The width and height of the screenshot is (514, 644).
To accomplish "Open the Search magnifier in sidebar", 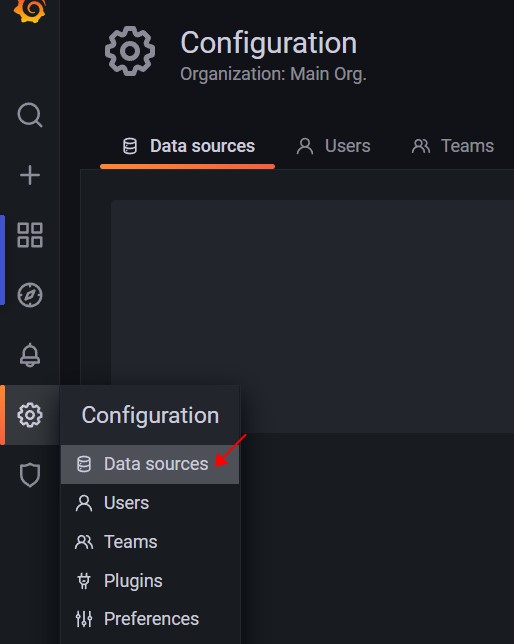I will [x=30, y=115].
